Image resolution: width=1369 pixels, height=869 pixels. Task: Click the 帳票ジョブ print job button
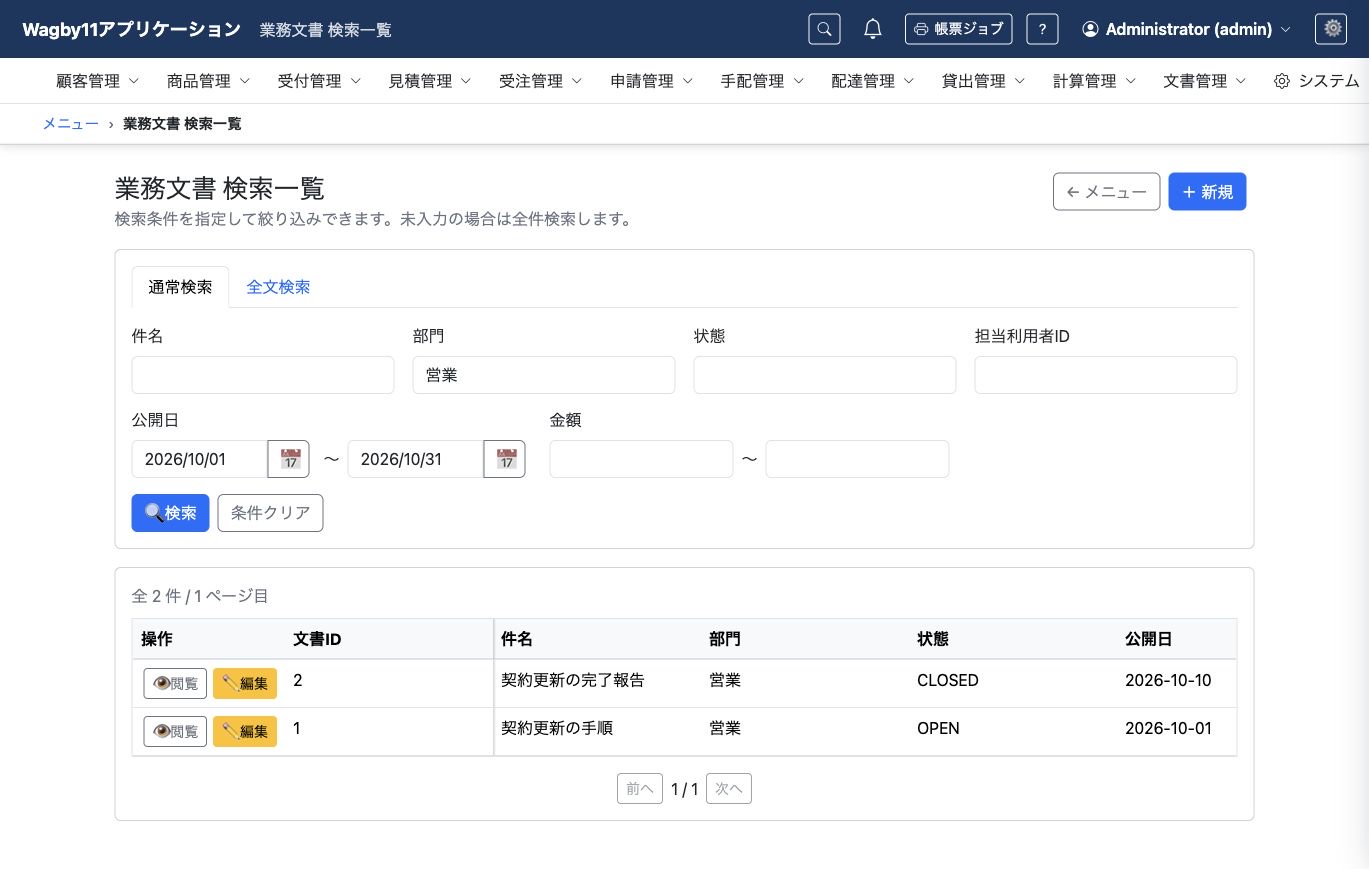pos(958,29)
